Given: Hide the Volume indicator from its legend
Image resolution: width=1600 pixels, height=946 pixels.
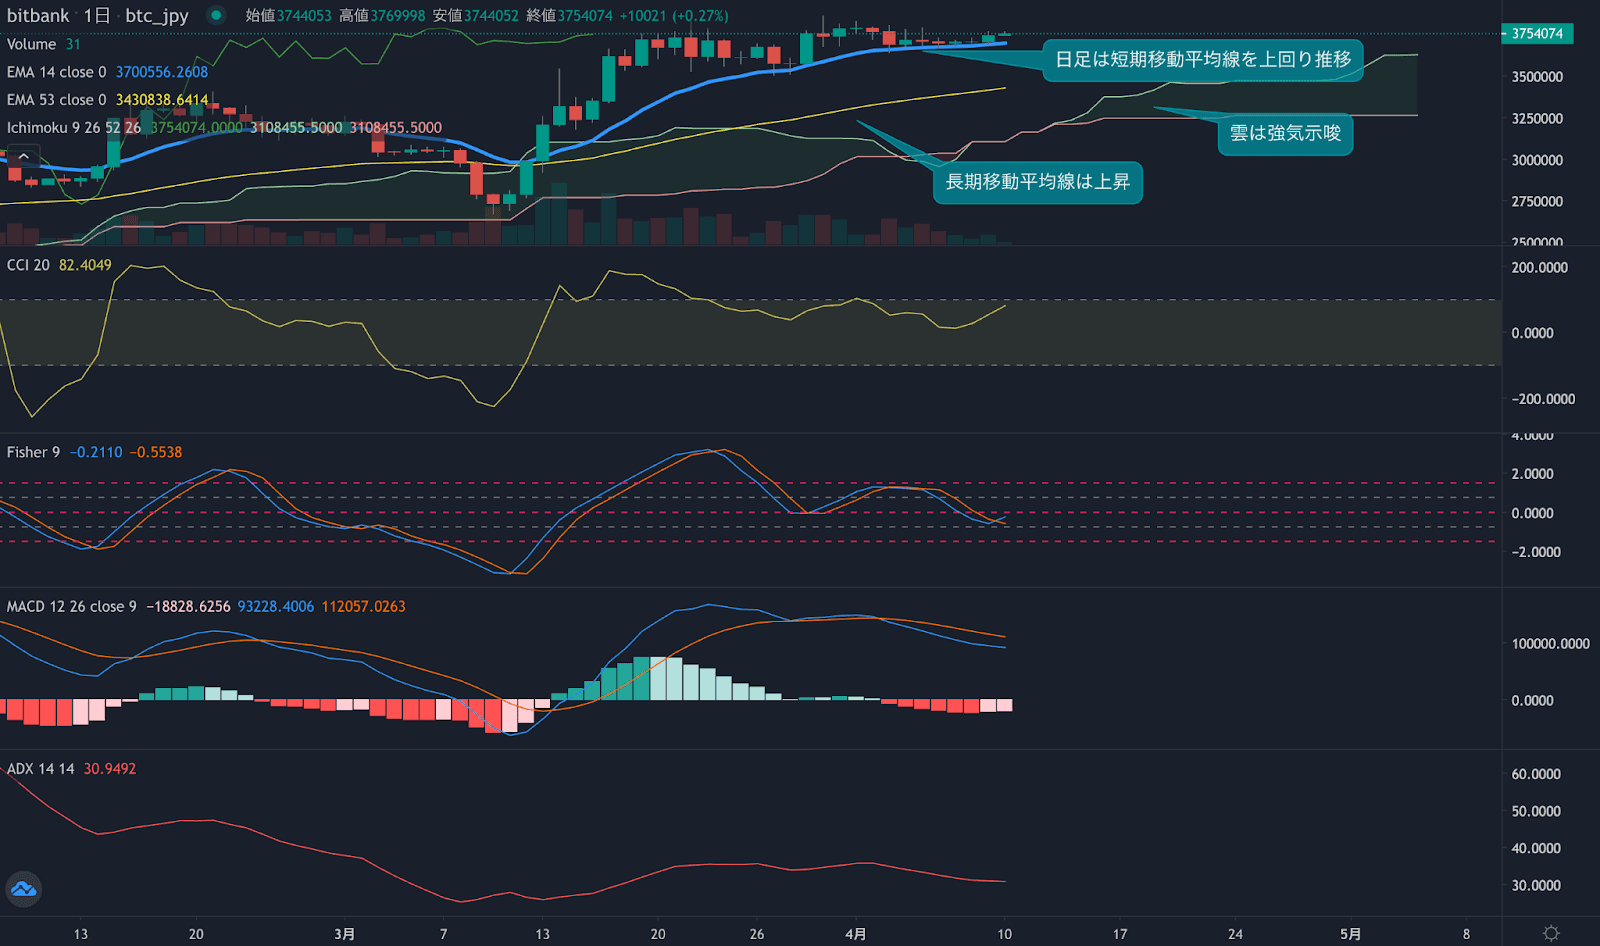Looking at the screenshot, I should pyautogui.click(x=31, y=44).
